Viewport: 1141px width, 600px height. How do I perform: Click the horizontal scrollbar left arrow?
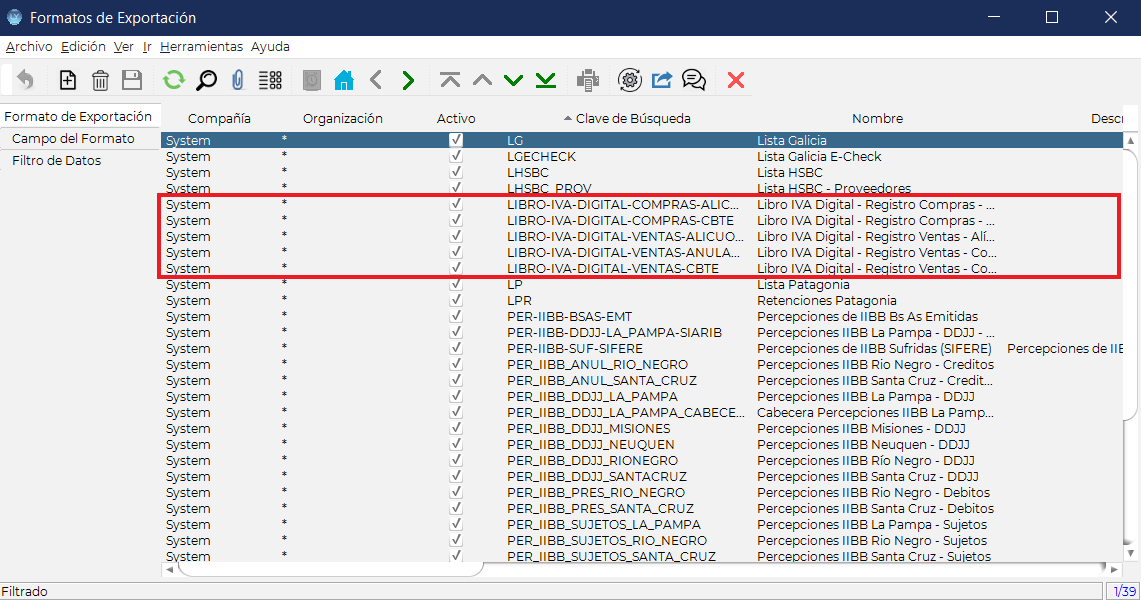pos(170,569)
